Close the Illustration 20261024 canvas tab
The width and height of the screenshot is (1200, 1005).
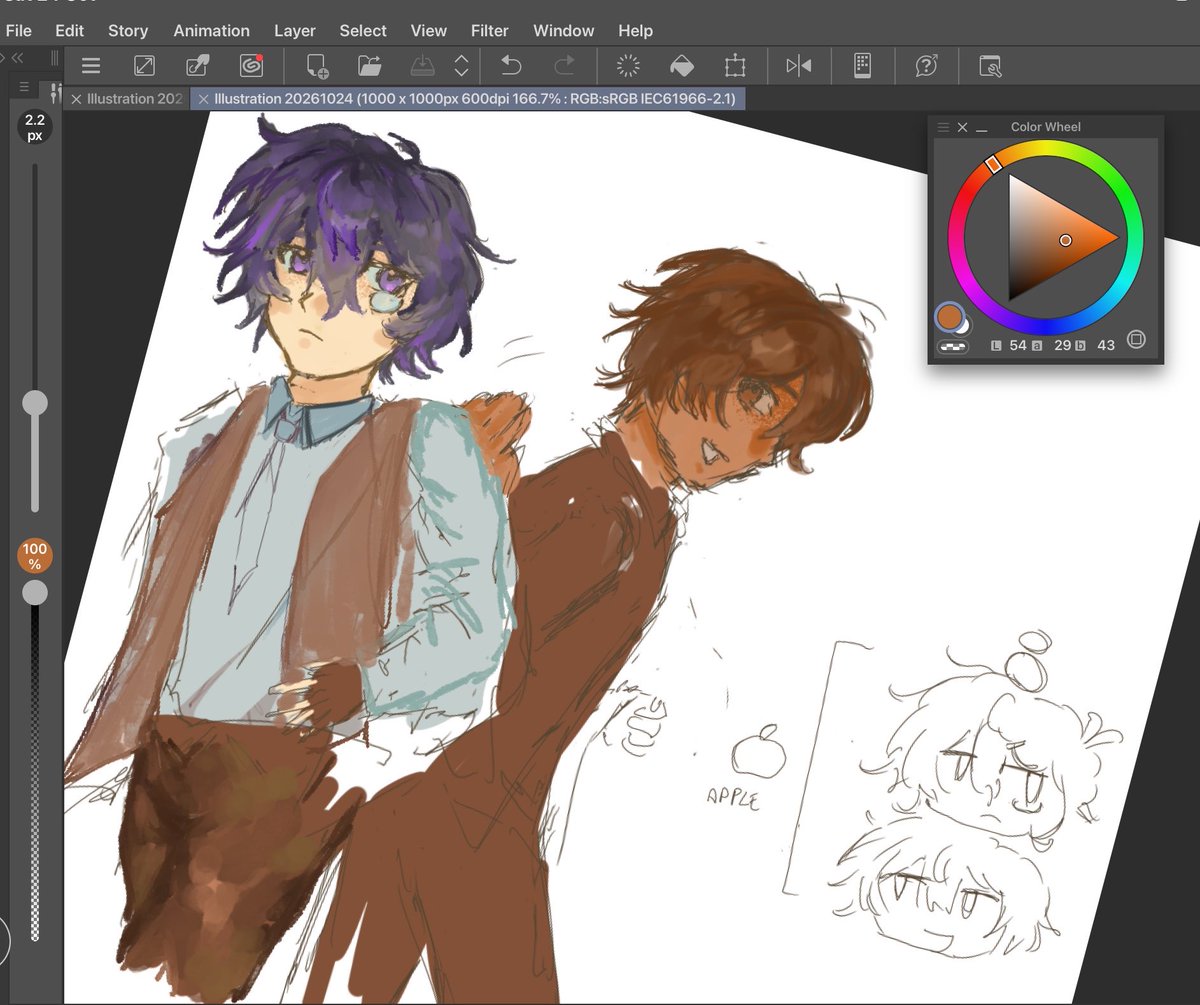coord(203,99)
